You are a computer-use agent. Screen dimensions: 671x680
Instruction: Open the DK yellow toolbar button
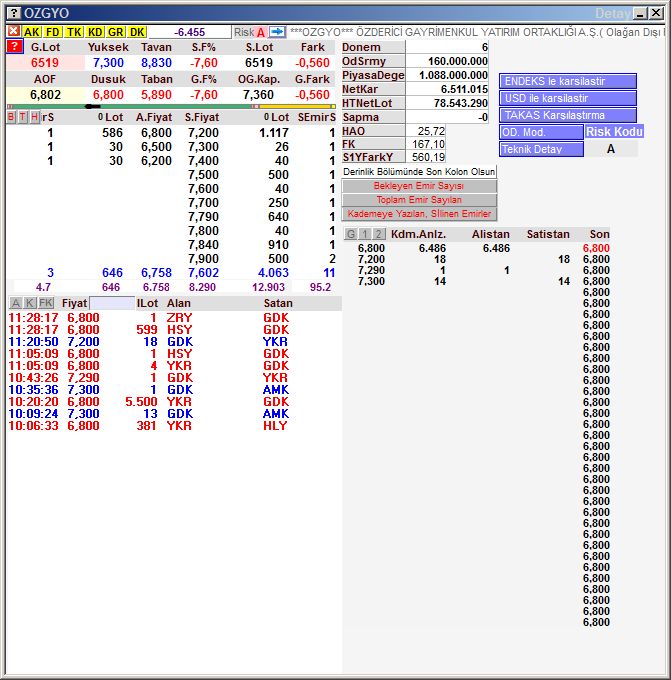[137, 32]
